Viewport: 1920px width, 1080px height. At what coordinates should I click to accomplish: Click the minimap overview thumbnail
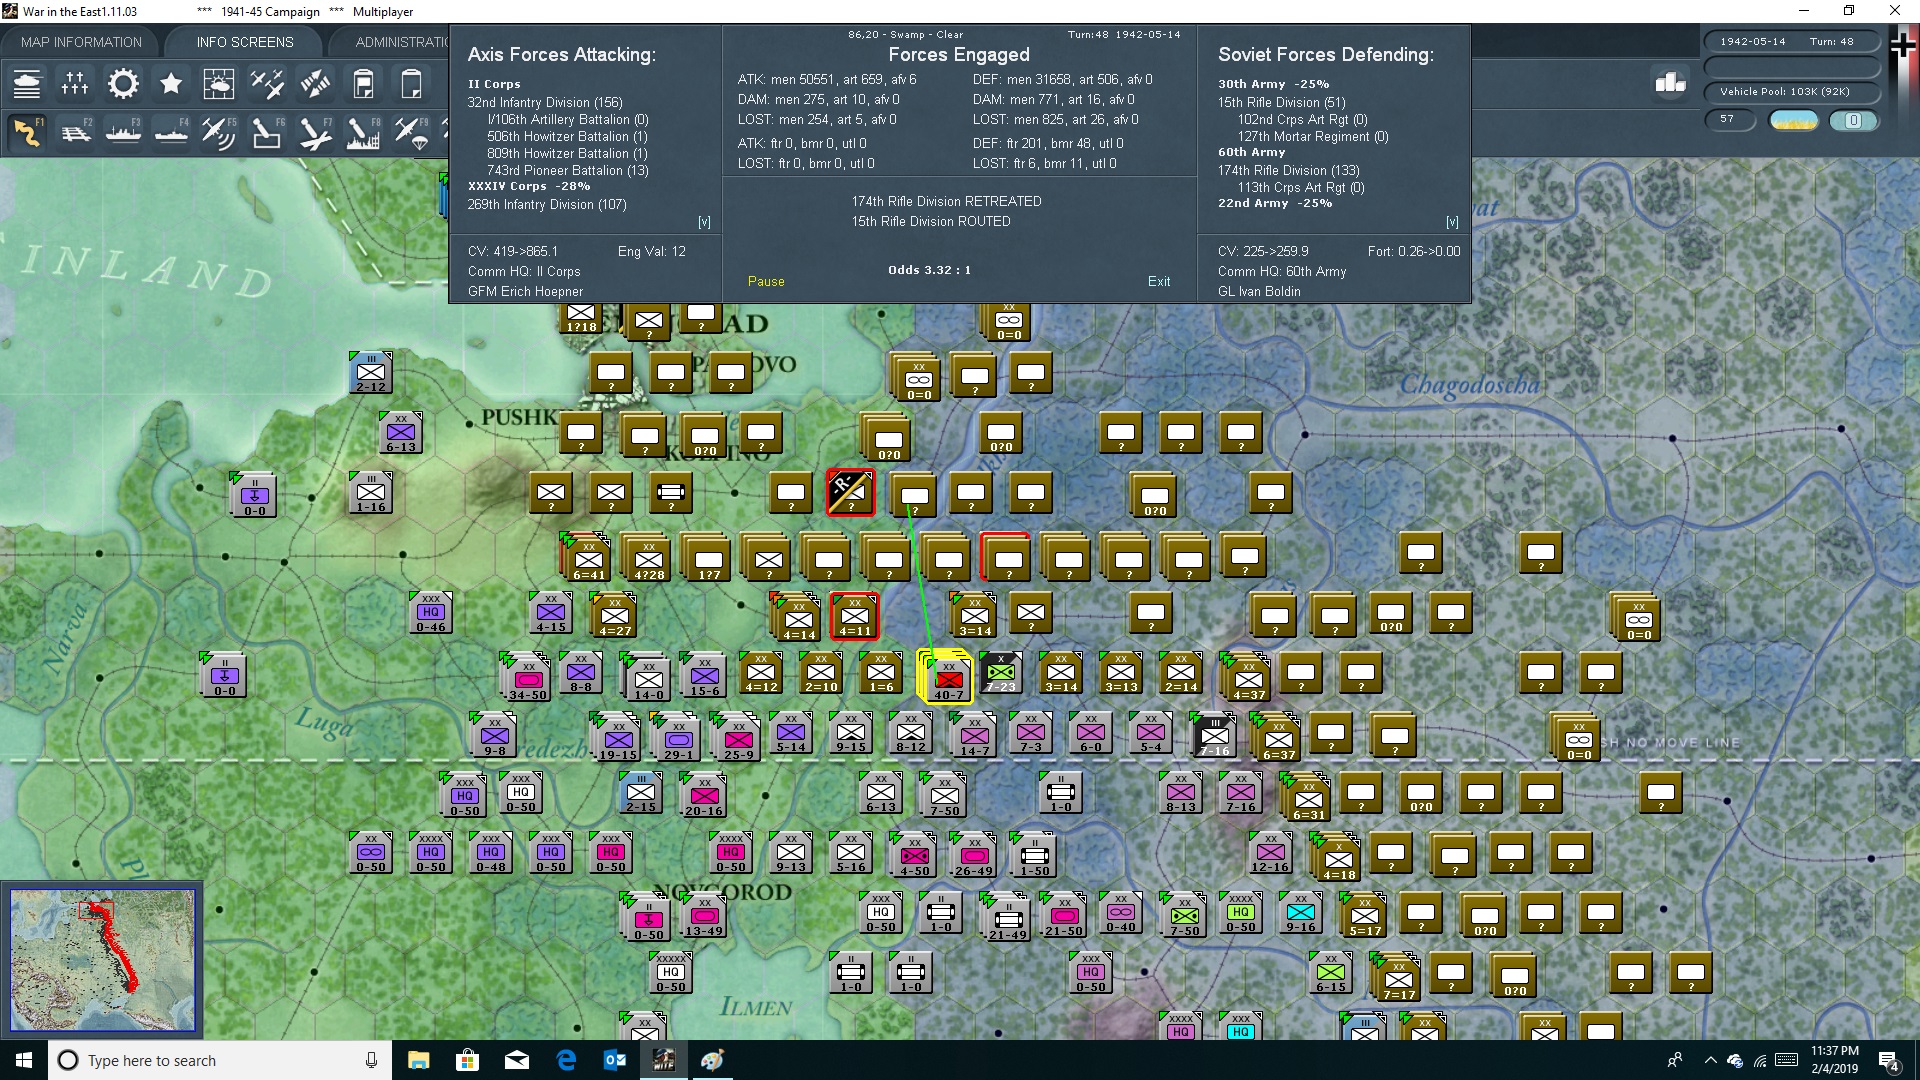pos(102,960)
